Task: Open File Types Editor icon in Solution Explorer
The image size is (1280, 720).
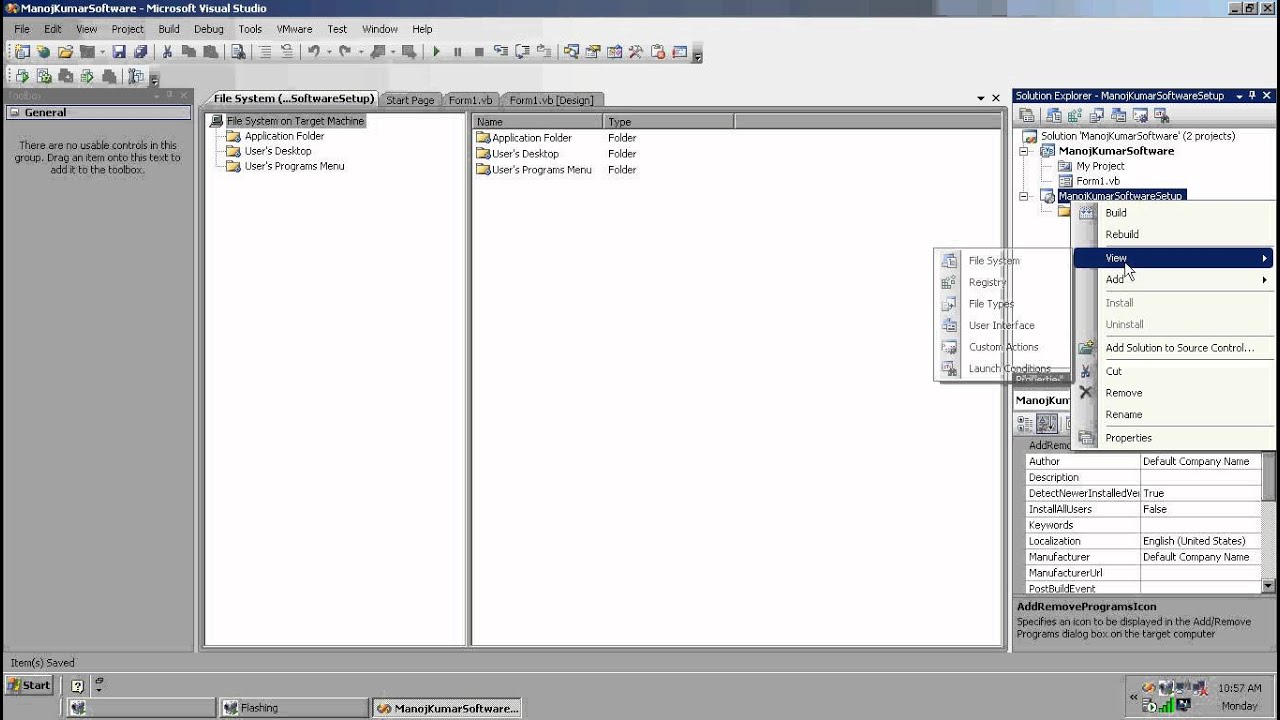Action: [x=1096, y=116]
